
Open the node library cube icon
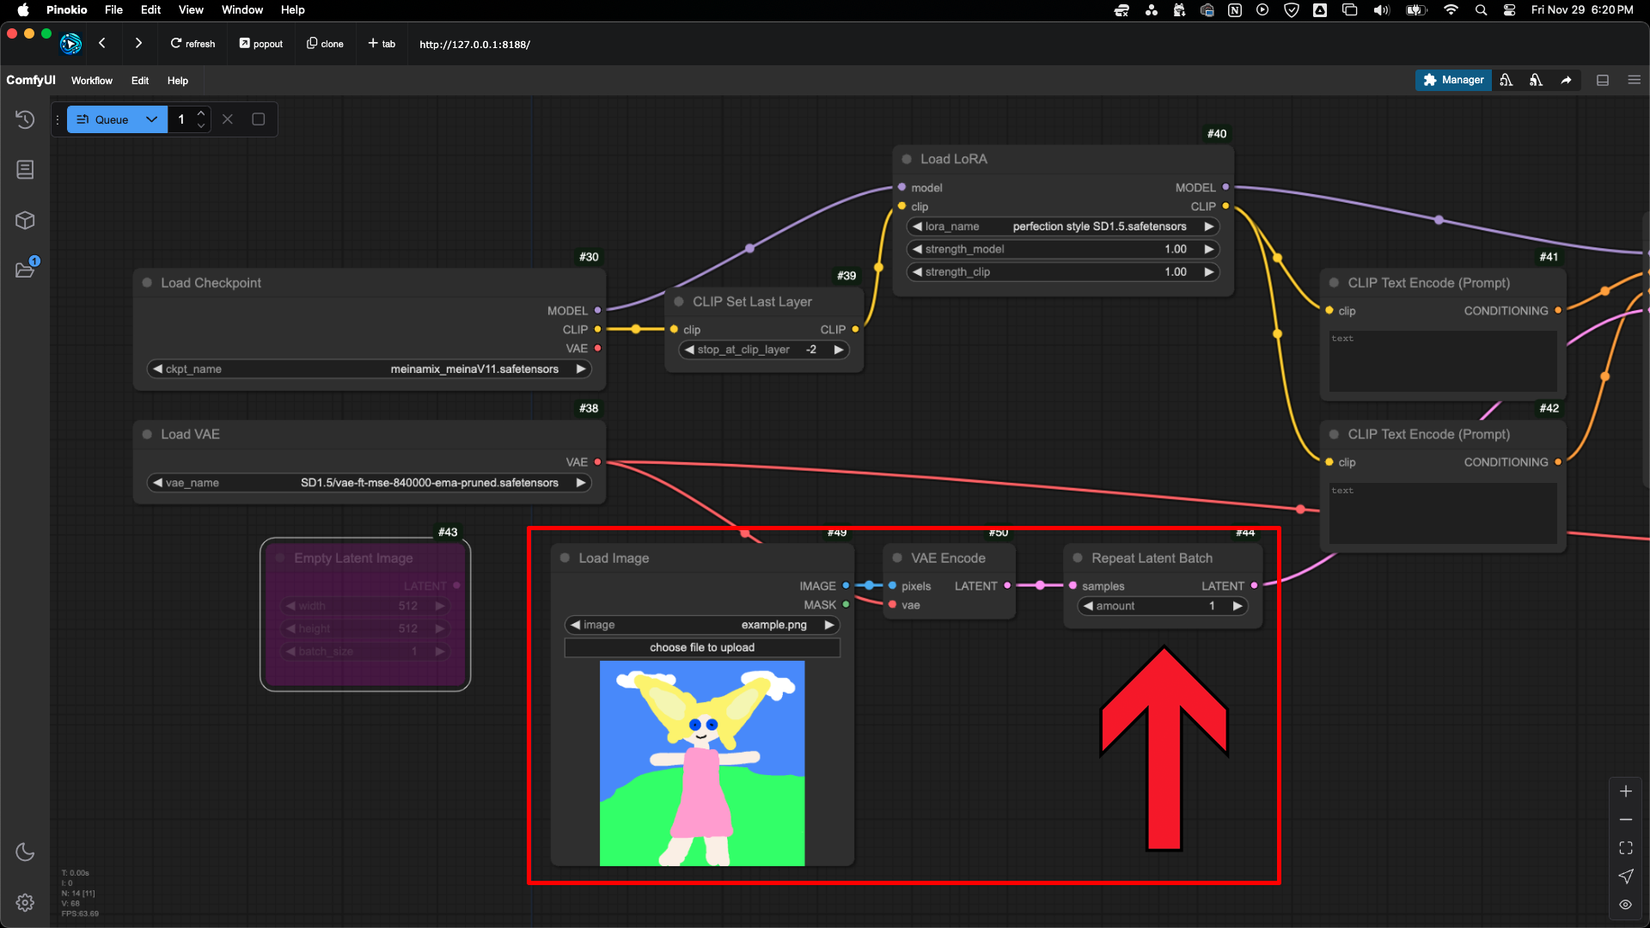point(25,220)
